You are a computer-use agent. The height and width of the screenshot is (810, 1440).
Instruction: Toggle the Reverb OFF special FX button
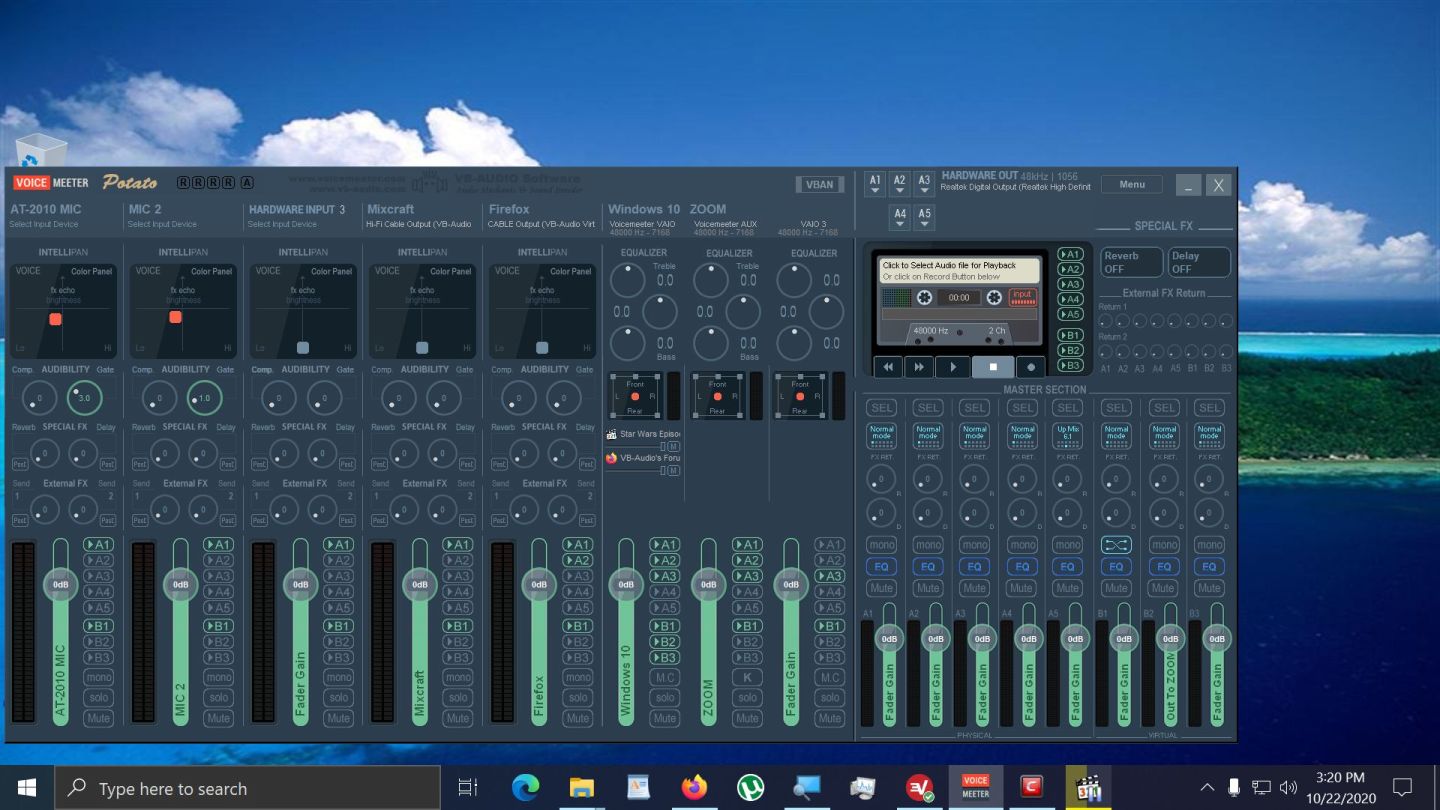1131,262
